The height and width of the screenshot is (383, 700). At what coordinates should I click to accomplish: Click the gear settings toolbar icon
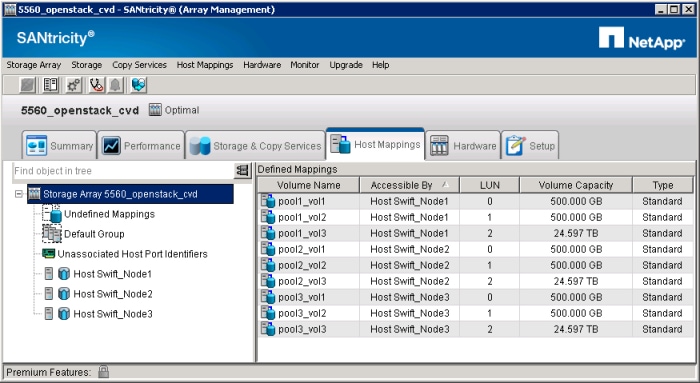[73, 85]
